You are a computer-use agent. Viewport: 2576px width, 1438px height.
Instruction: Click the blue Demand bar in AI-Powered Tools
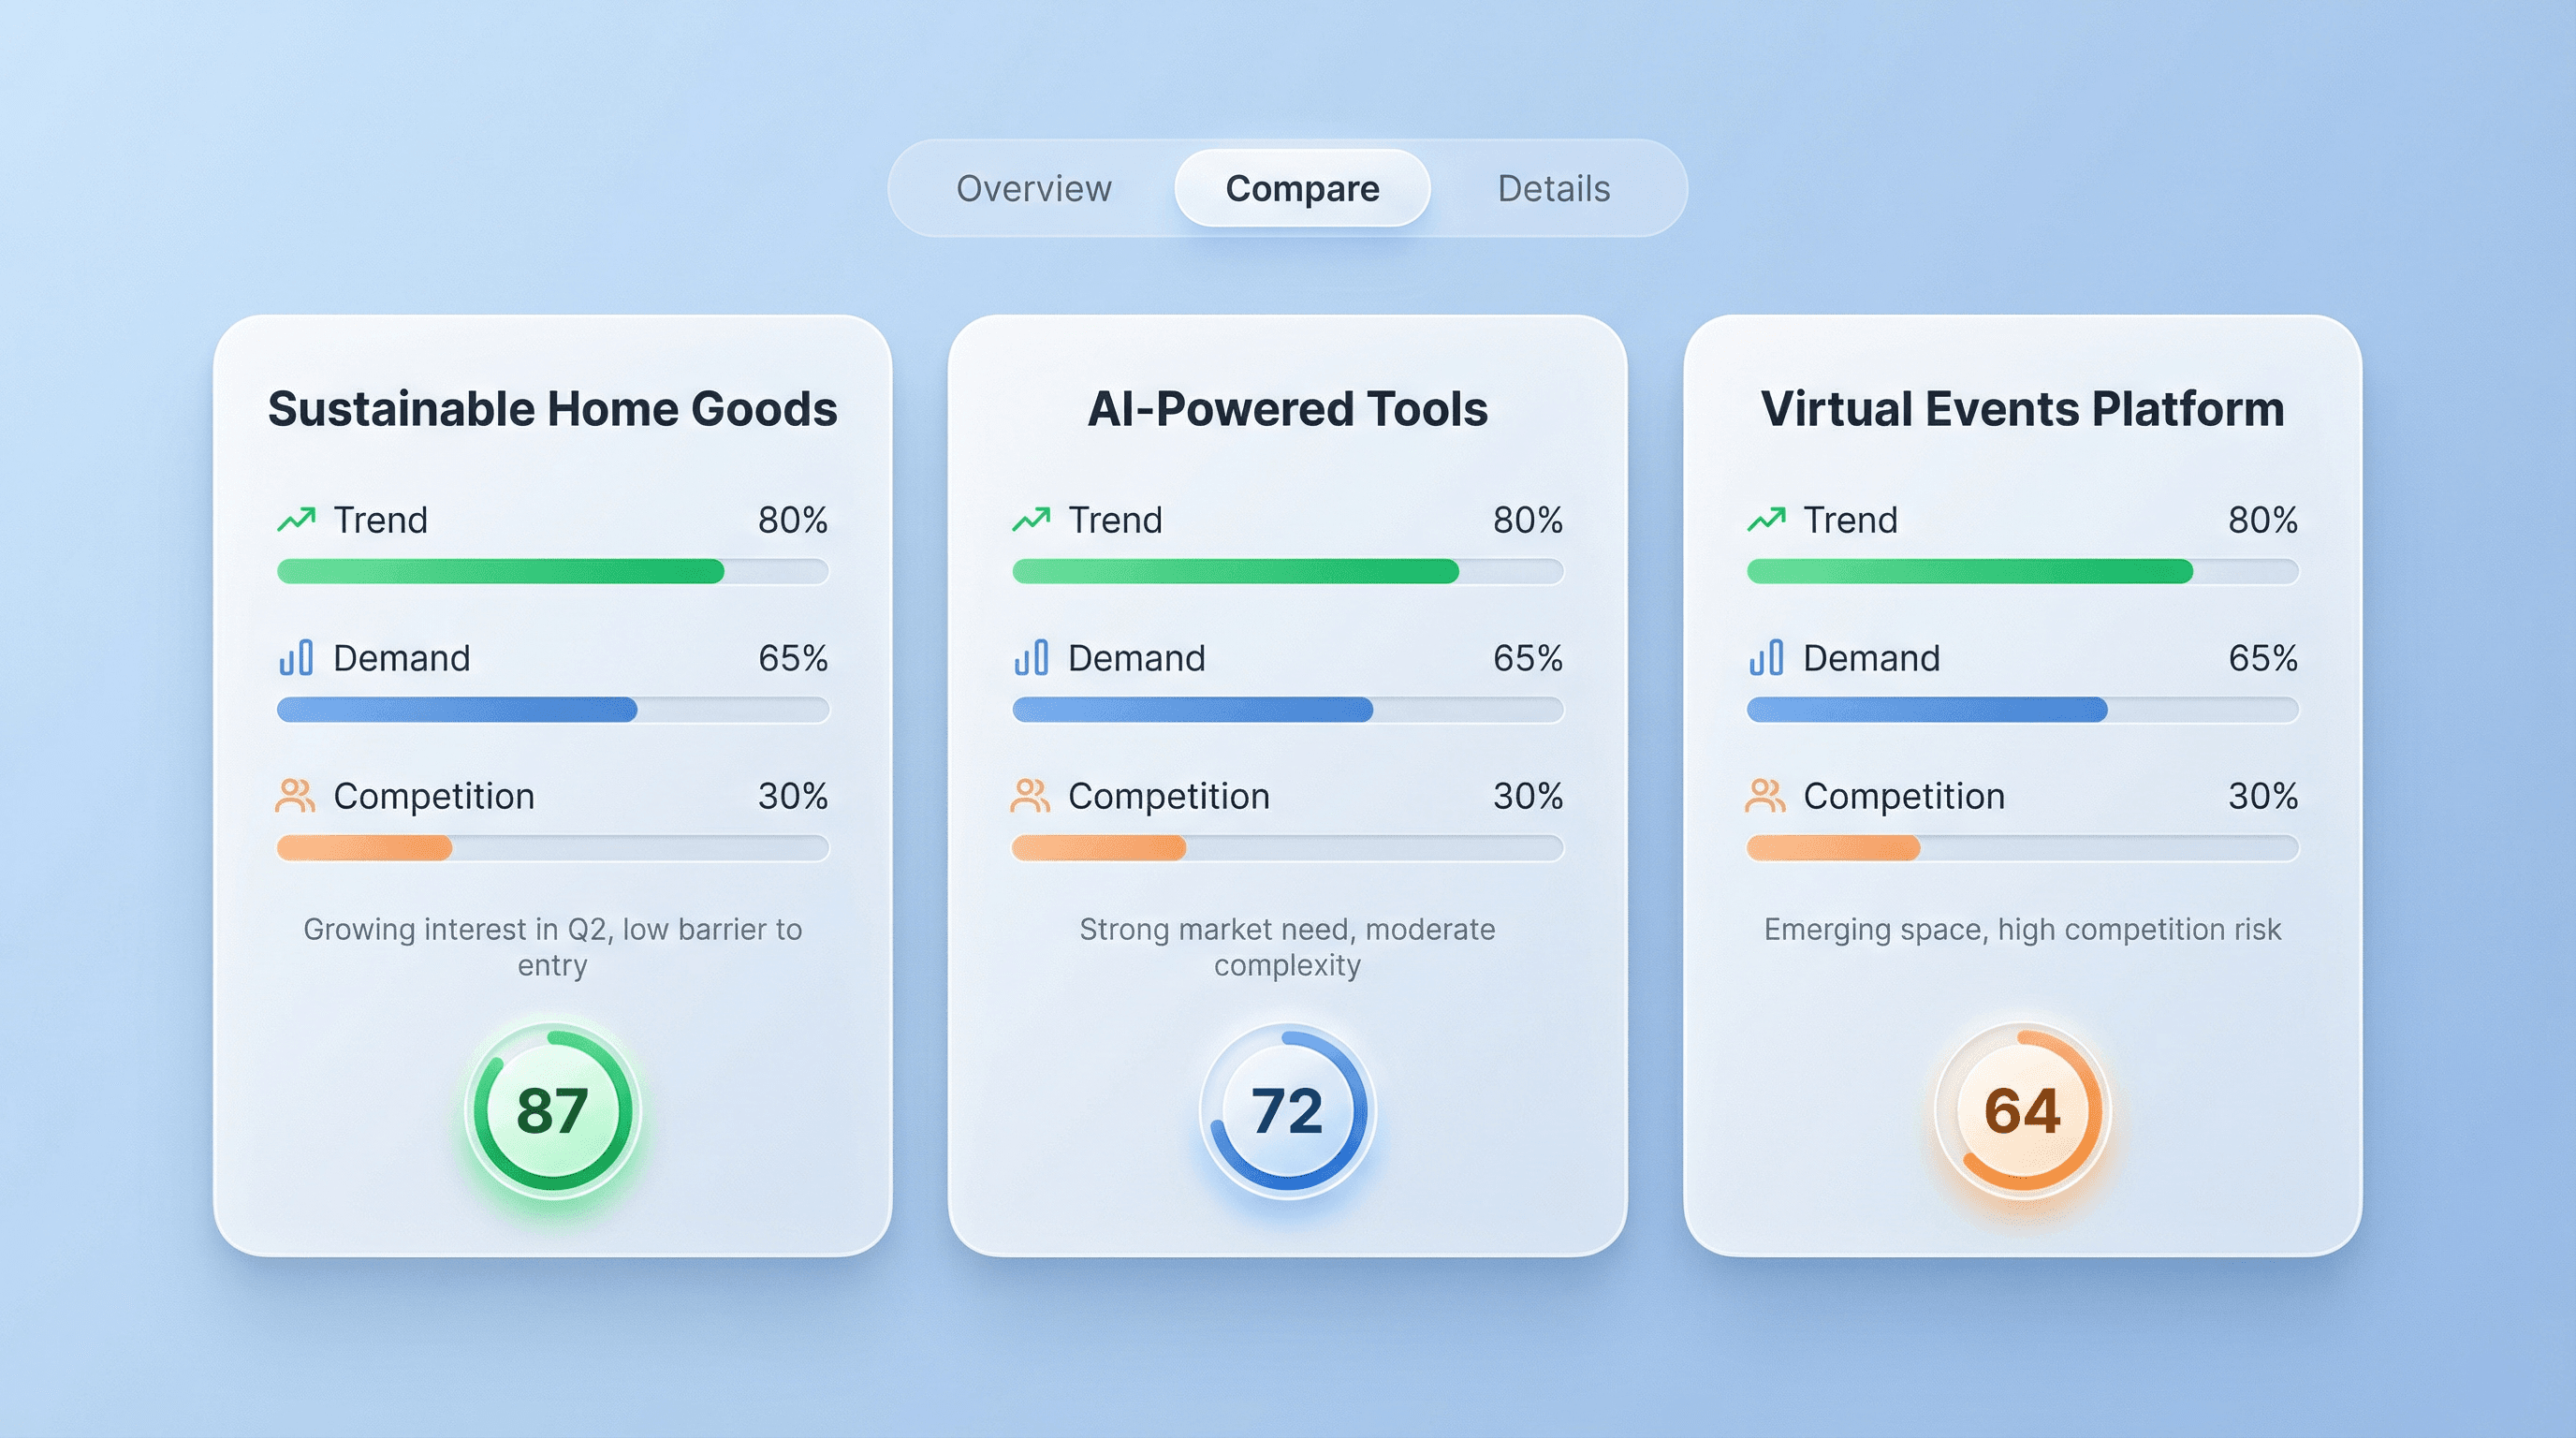click(x=1192, y=710)
